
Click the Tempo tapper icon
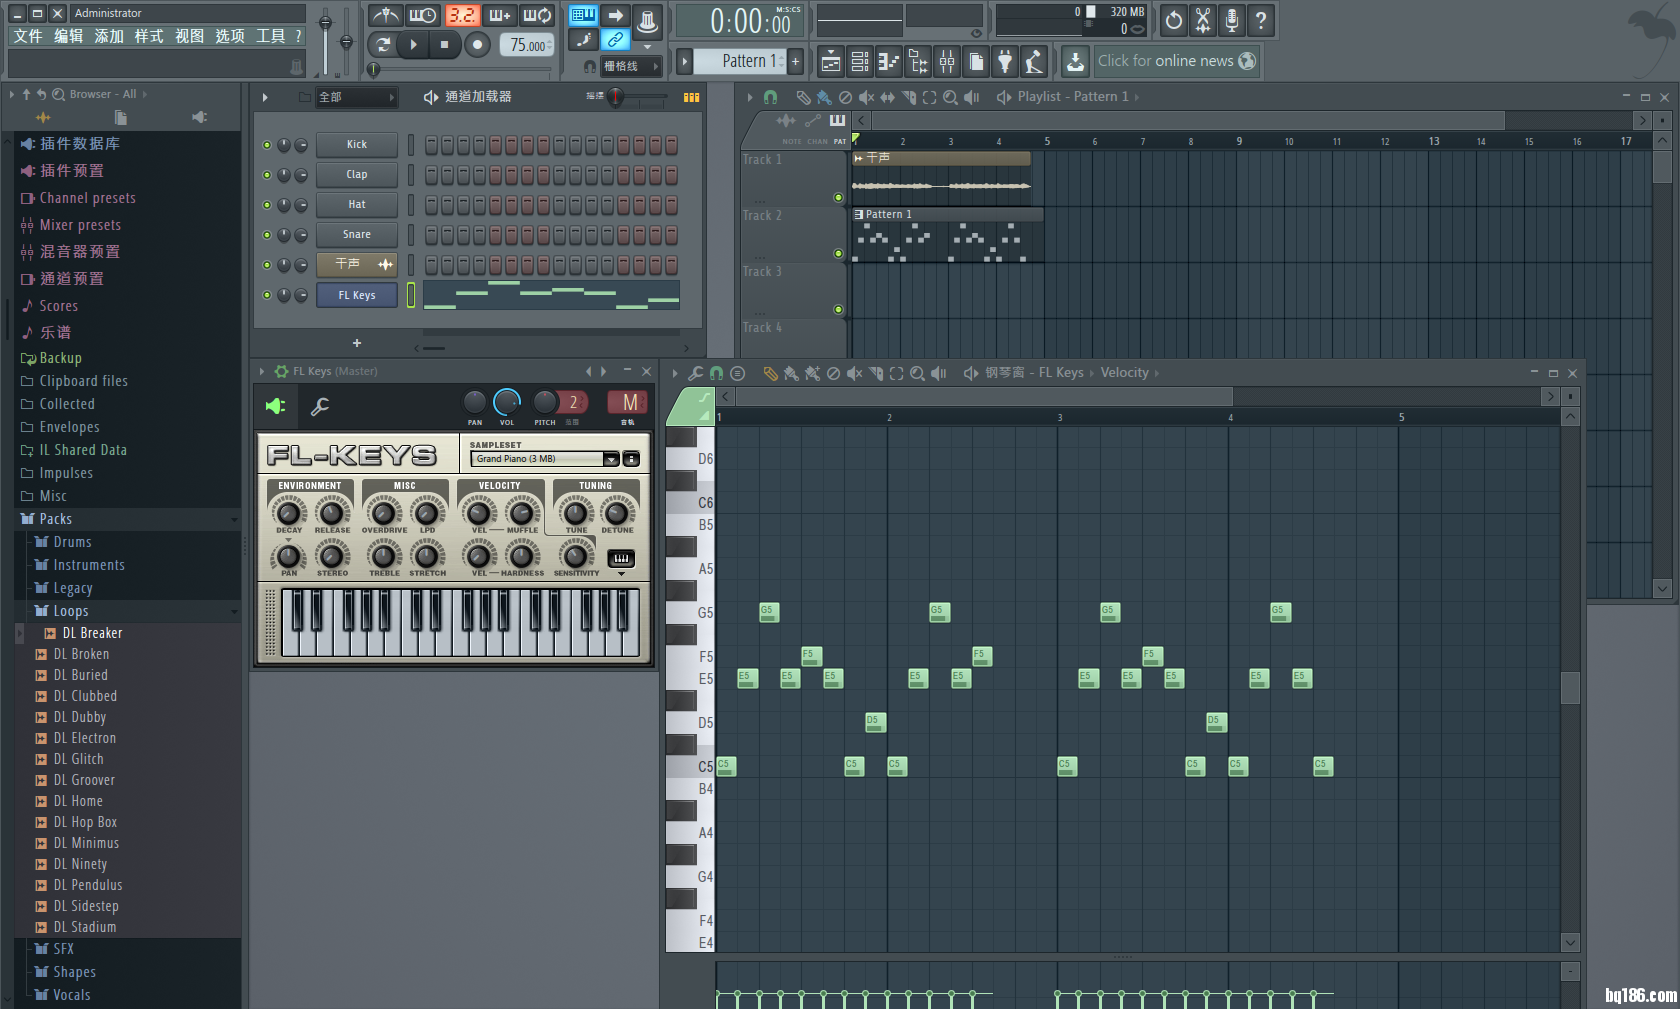[1034, 62]
